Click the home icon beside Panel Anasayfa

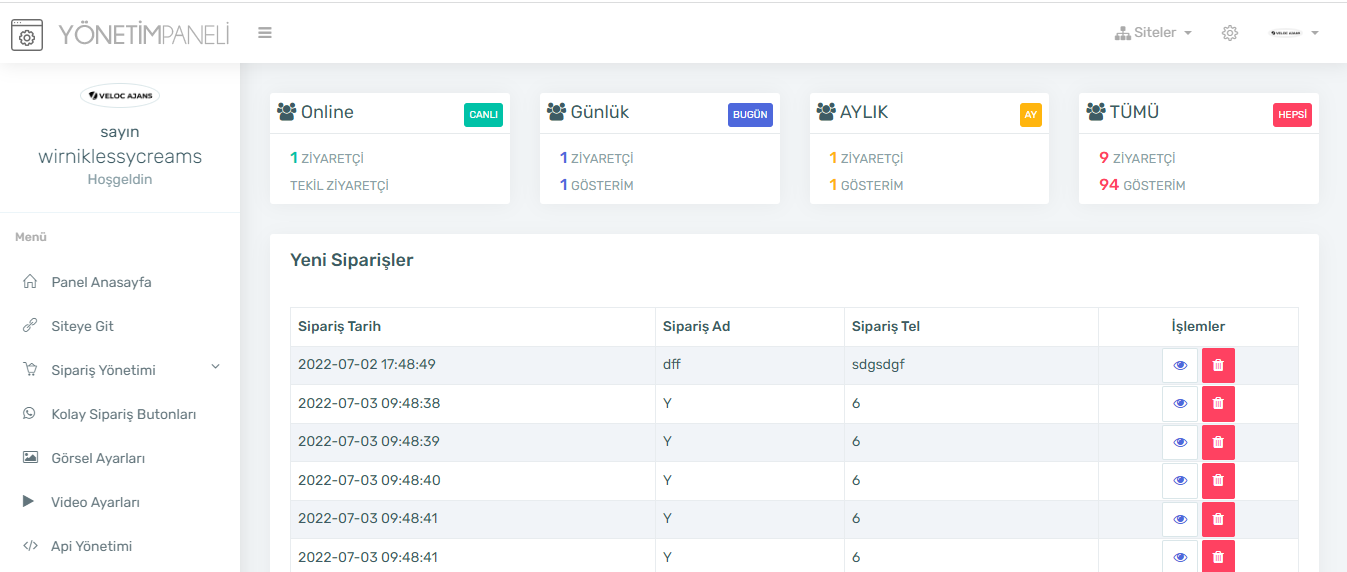30,281
